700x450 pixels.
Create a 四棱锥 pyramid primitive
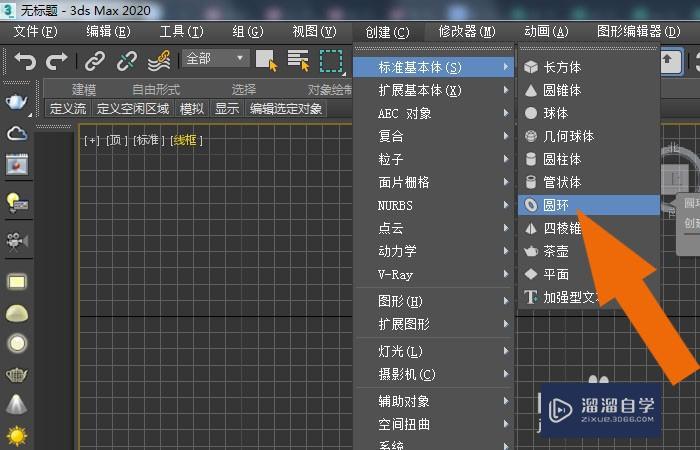pyautogui.click(x=588, y=229)
